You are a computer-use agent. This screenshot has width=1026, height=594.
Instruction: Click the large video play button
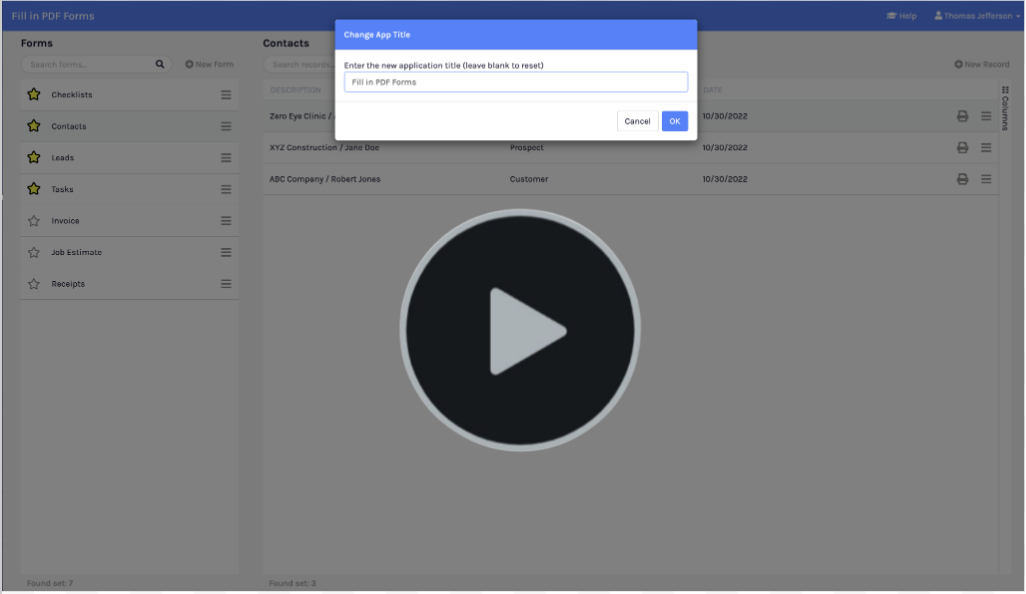click(x=519, y=330)
